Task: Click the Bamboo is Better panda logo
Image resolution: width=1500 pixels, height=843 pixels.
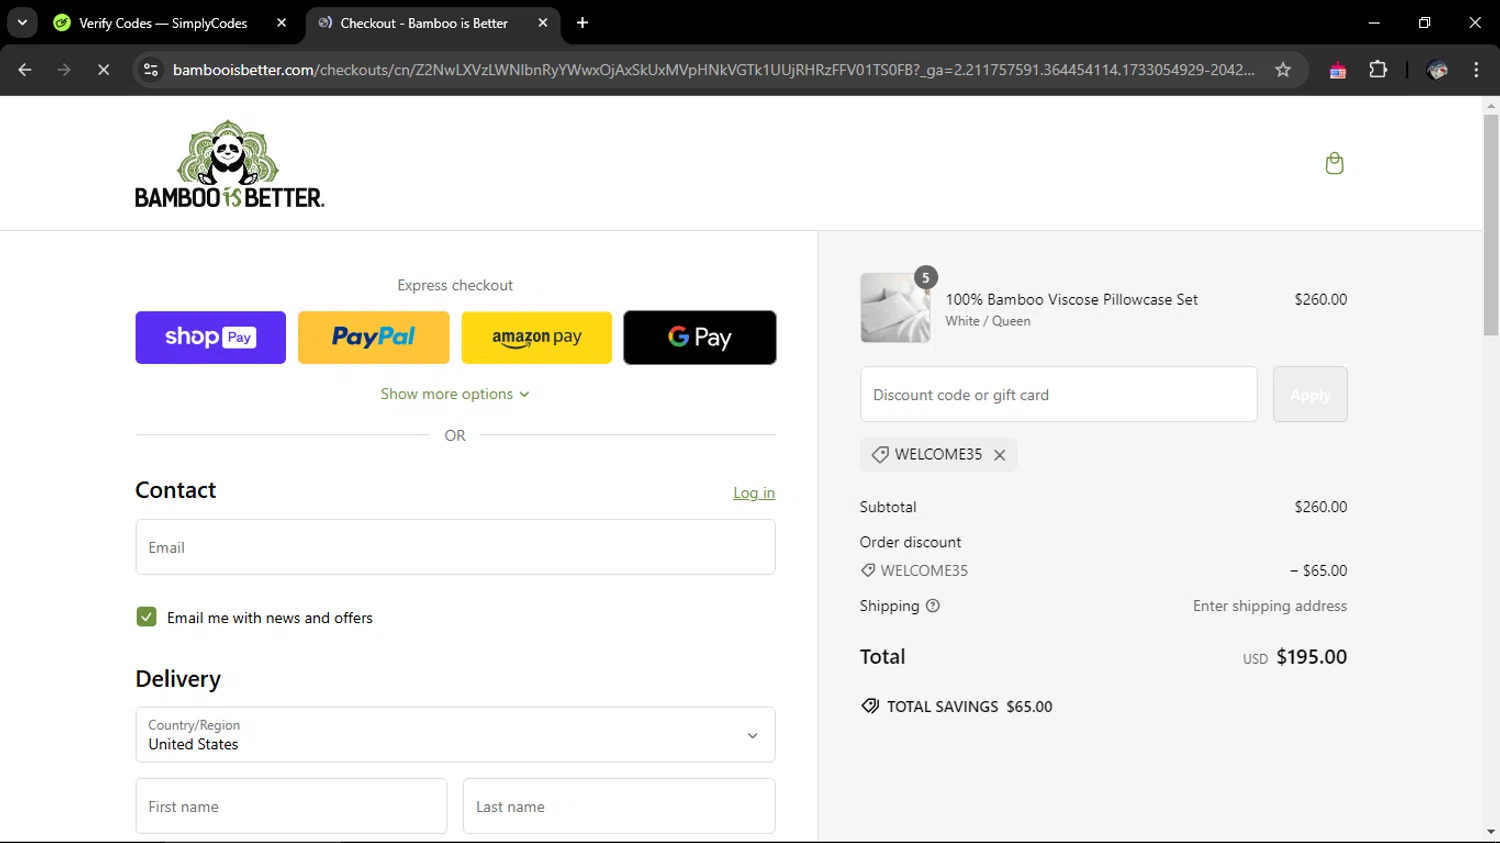Action: pyautogui.click(x=229, y=164)
